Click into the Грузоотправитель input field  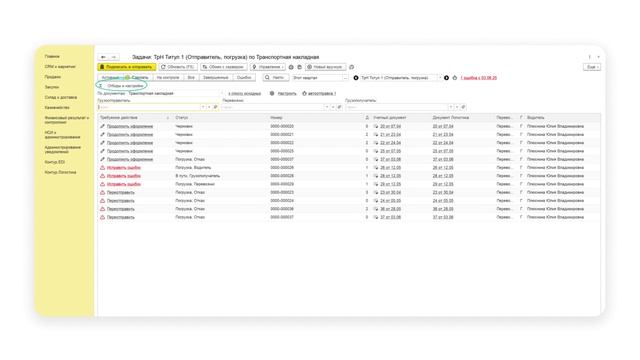tap(149, 107)
